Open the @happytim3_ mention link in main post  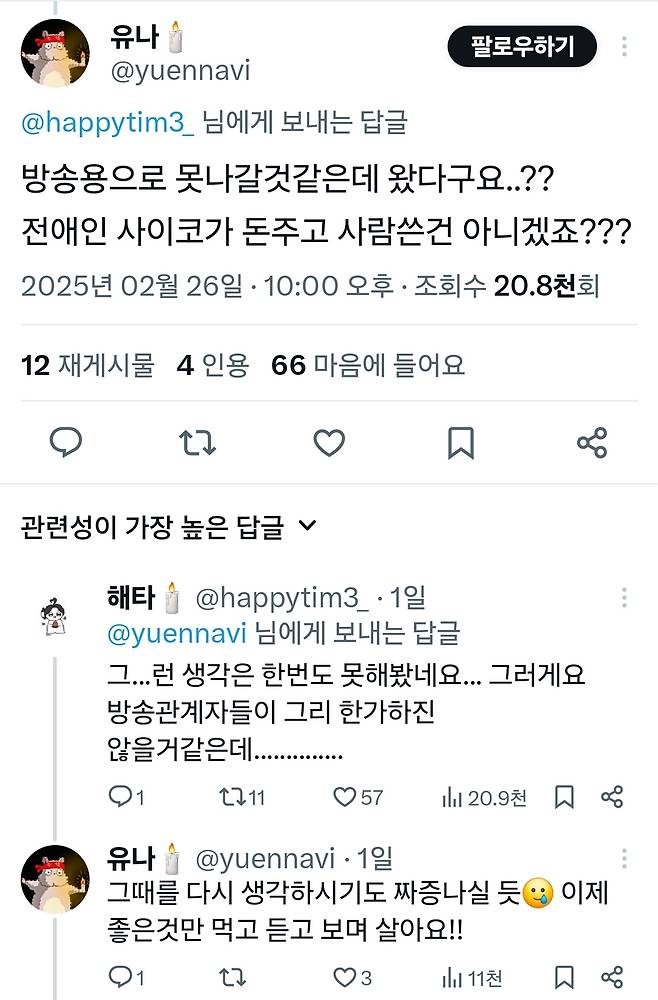[x=108, y=122]
